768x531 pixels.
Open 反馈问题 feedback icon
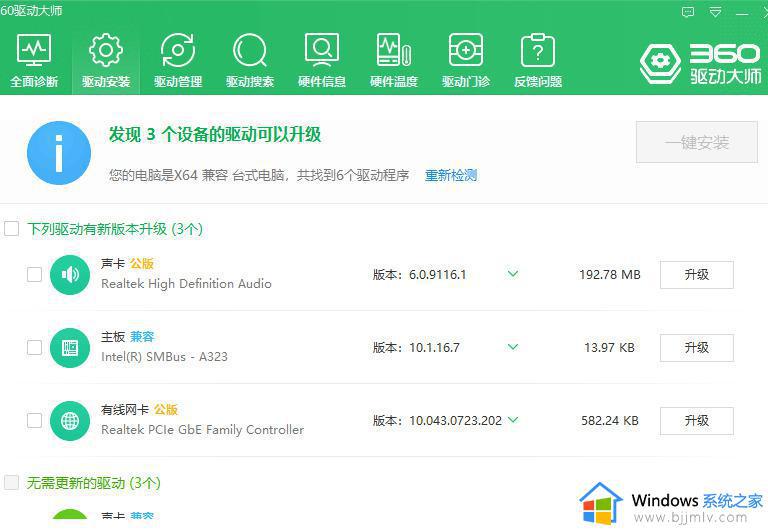click(538, 50)
